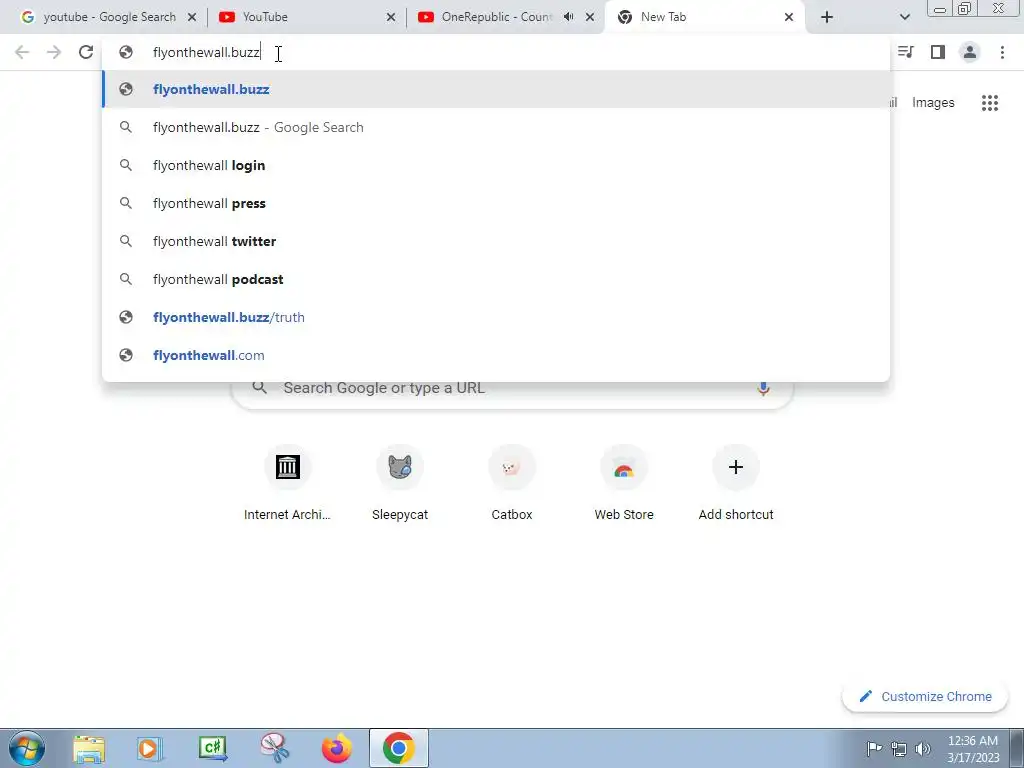The image size is (1024, 768).
Task: Toggle the side panel icon
Action: tap(938, 52)
